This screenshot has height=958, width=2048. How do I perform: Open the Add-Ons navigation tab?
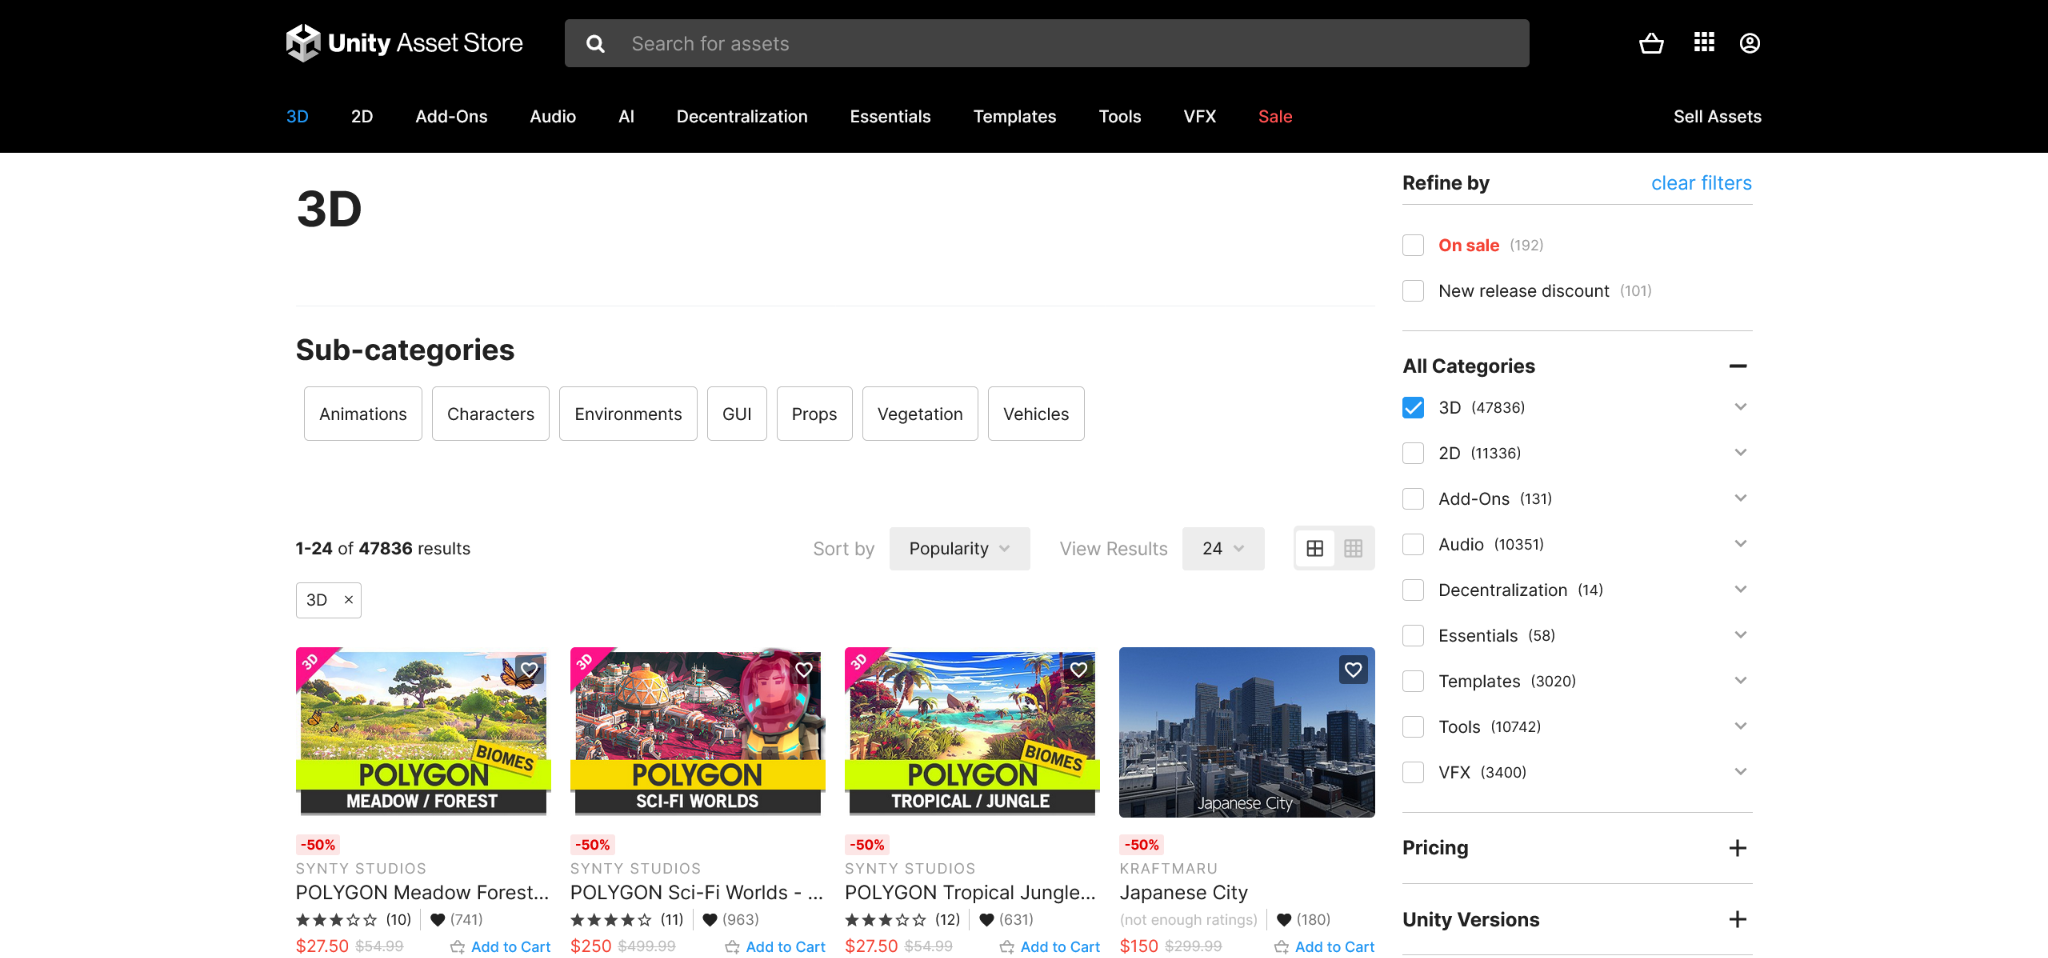[x=451, y=117]
